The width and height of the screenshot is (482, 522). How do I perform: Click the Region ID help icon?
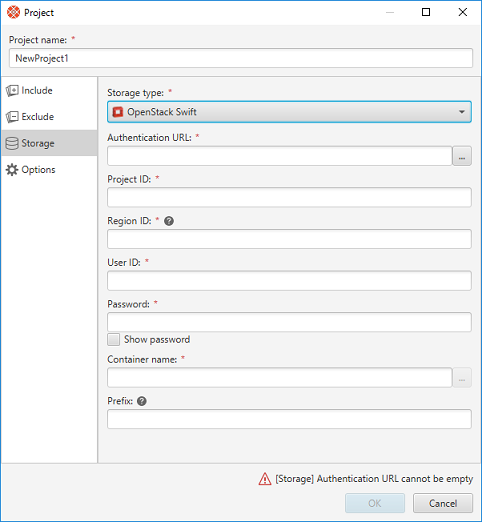(x=169, y=221)
